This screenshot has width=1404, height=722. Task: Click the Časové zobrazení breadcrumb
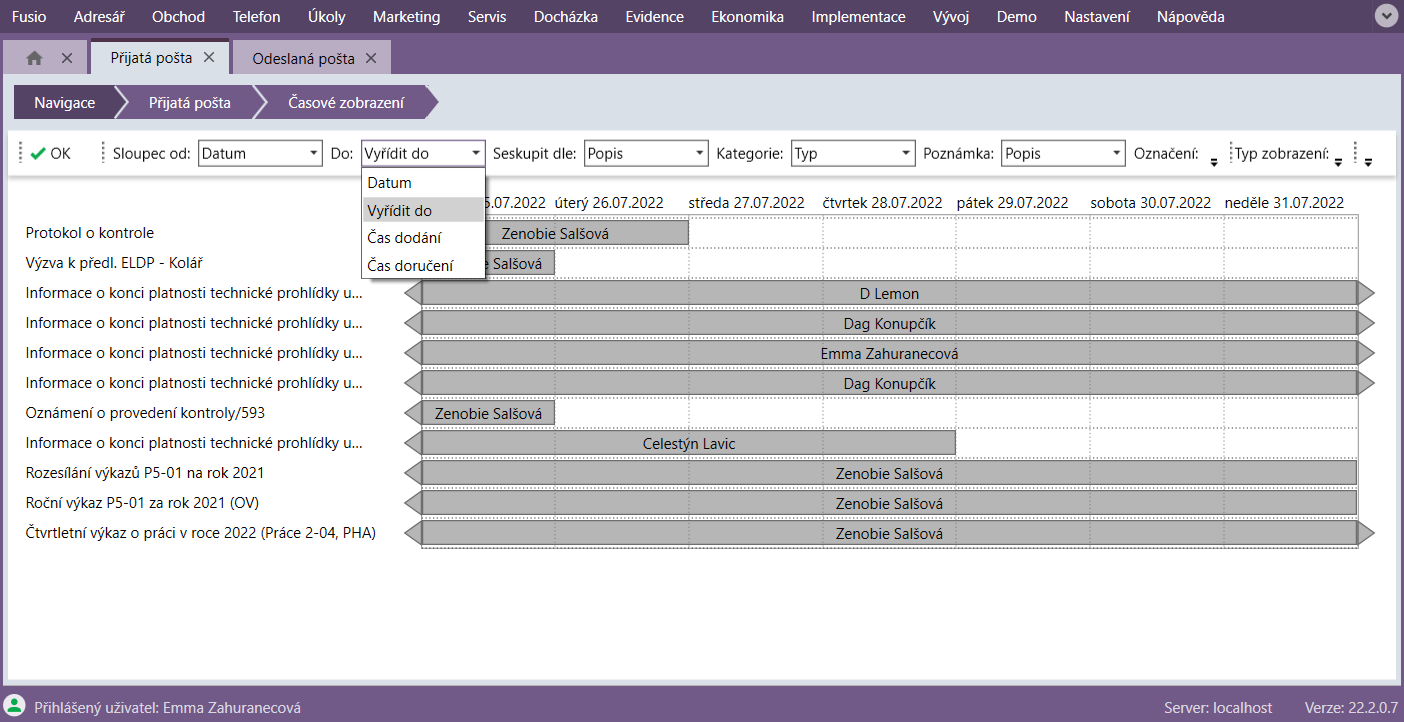tap(346, 103)
